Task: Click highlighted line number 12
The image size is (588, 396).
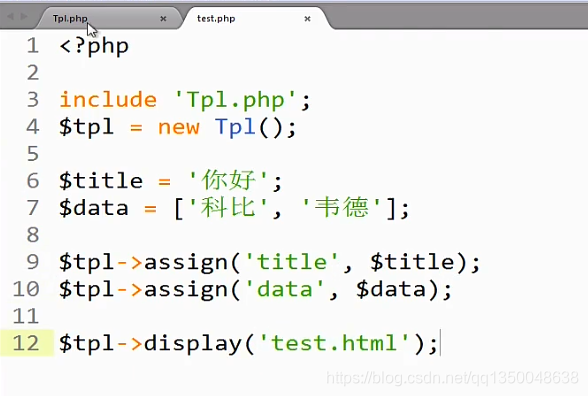Action: 26,343
